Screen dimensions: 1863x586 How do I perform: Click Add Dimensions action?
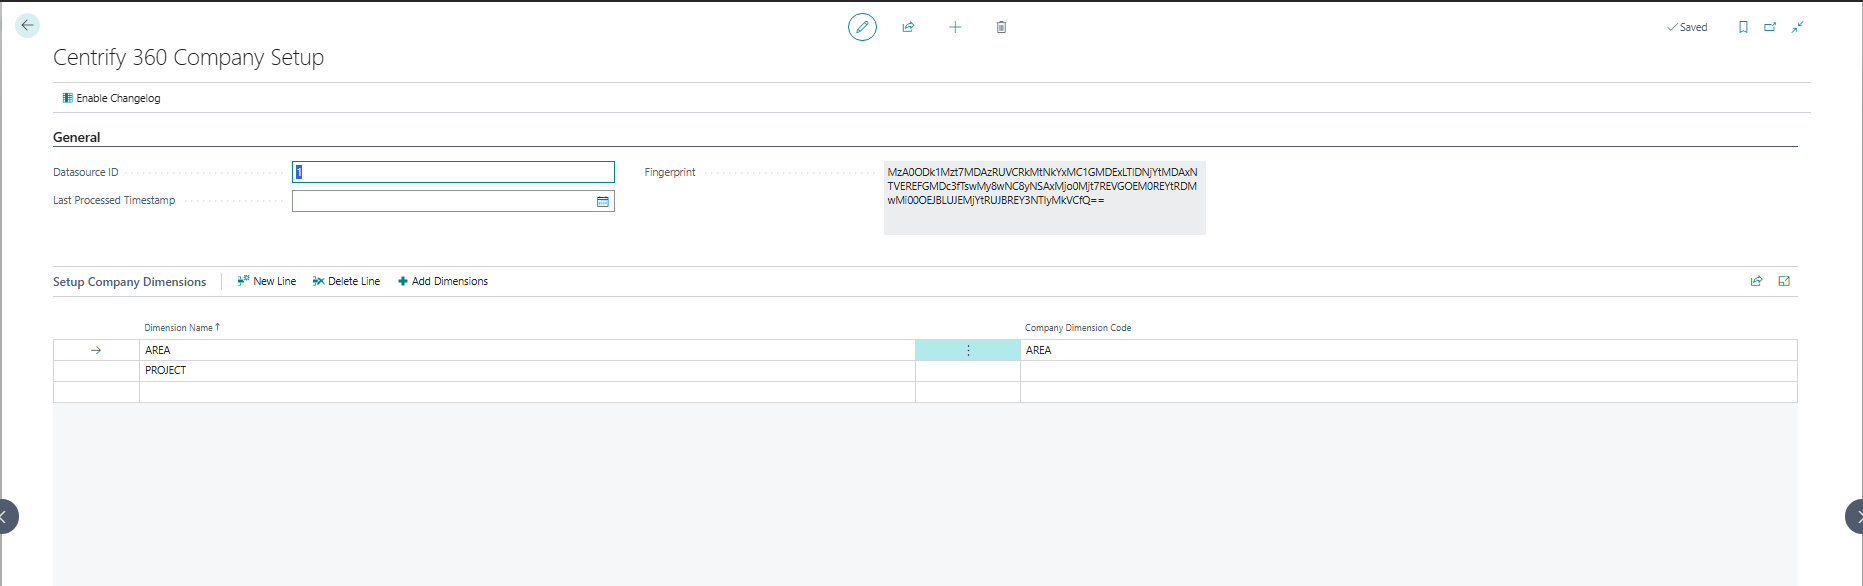(443, 282)
